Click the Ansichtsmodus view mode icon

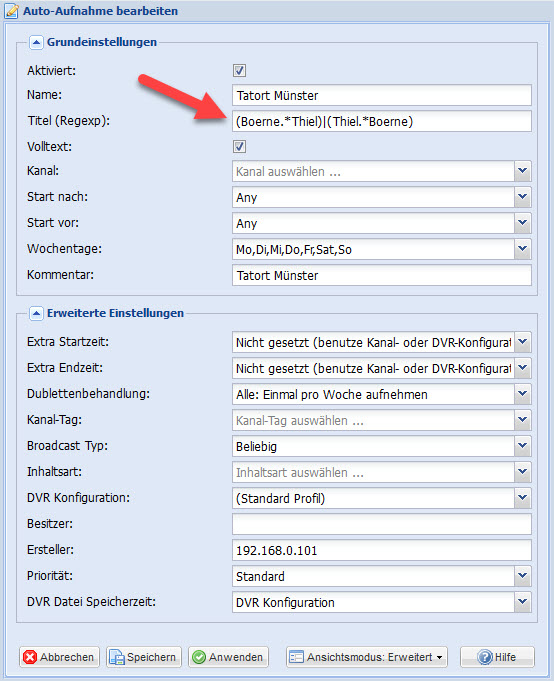click(297, 657)
